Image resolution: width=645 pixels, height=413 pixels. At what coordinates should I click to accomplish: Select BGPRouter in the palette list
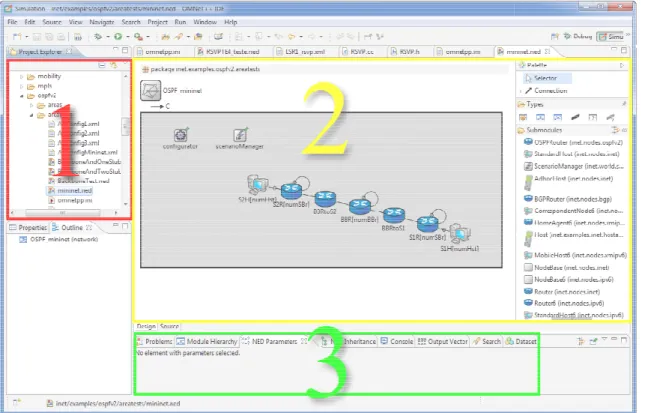coord(568,199)
